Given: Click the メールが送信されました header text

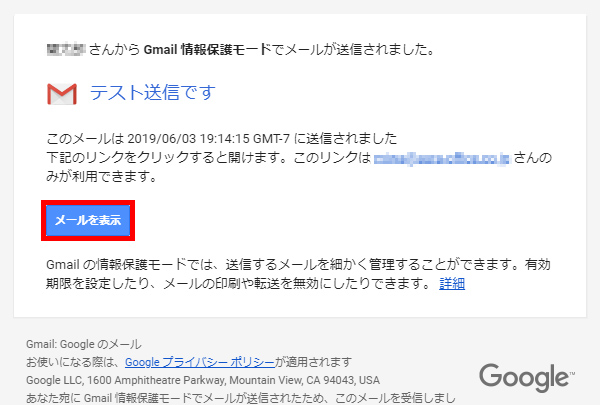Looking at the screenshot, I should click(360, 50).
